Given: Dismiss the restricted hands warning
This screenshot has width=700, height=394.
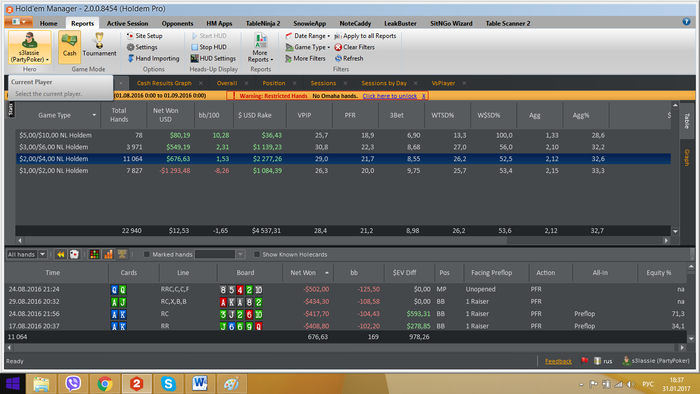Looking at the screenshot, I should click(x=424, y=96).
